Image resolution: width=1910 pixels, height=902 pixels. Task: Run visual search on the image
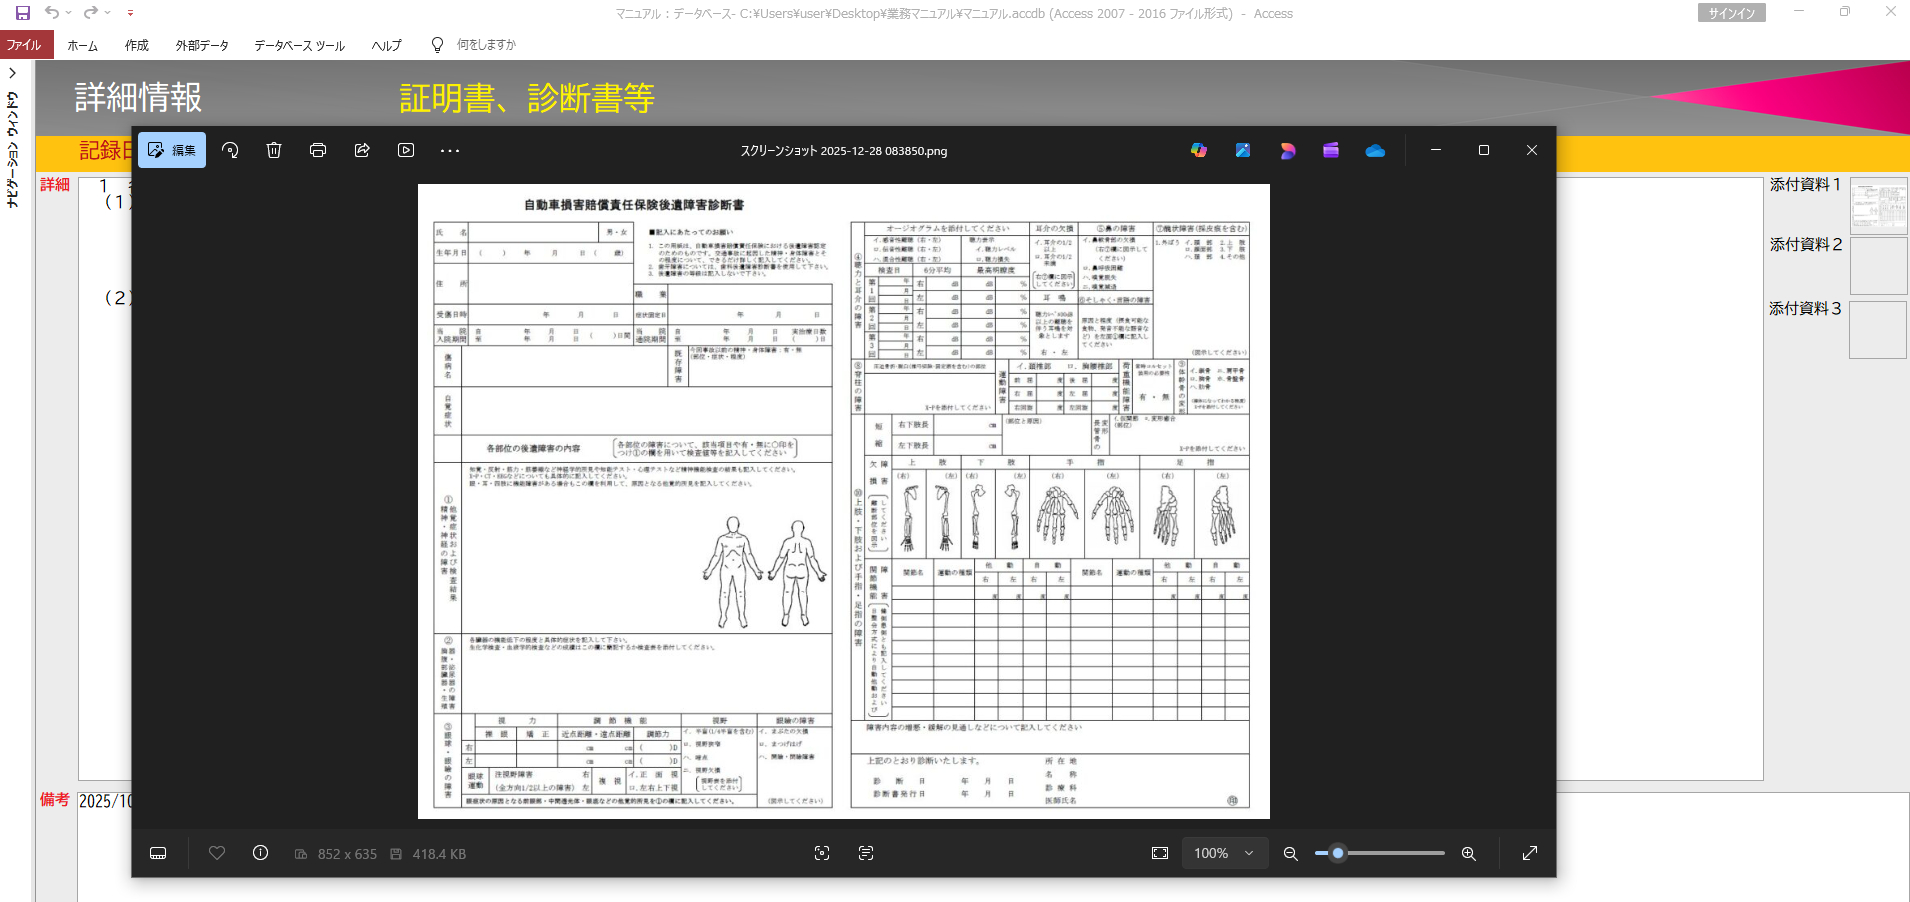click(x=822, y=853)
